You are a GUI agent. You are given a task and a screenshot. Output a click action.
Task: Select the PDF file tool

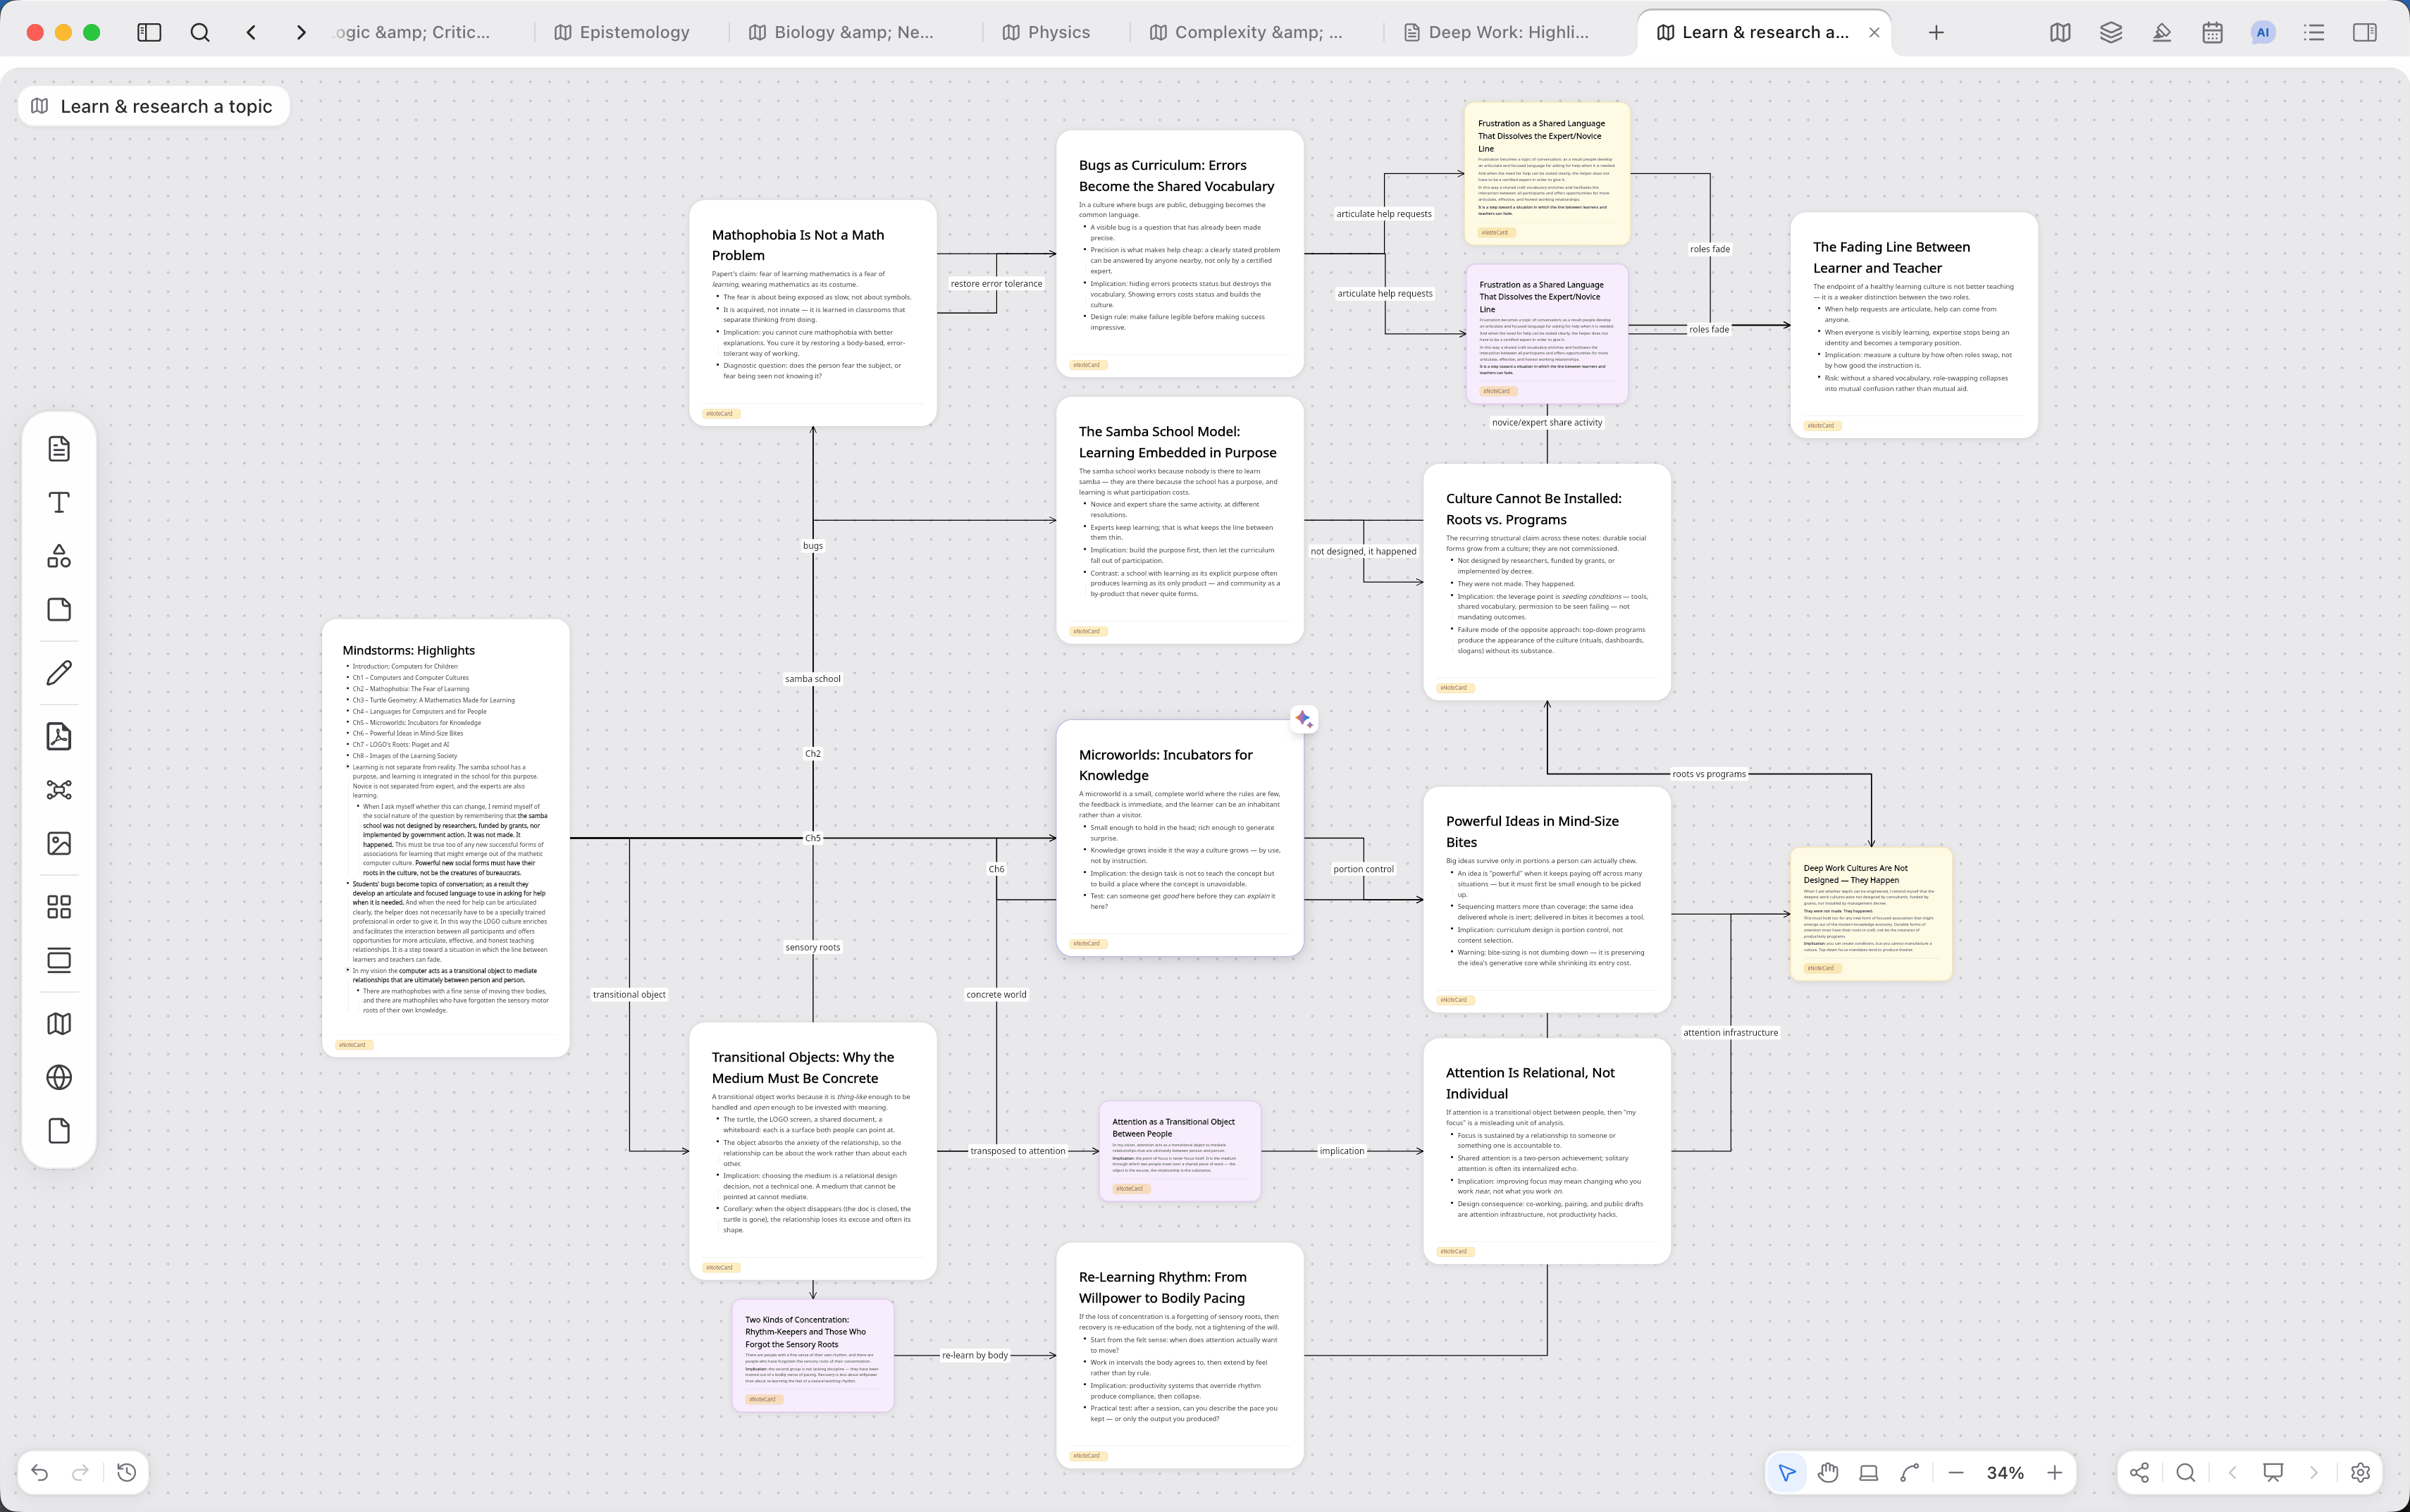click(x=59, y=736)
